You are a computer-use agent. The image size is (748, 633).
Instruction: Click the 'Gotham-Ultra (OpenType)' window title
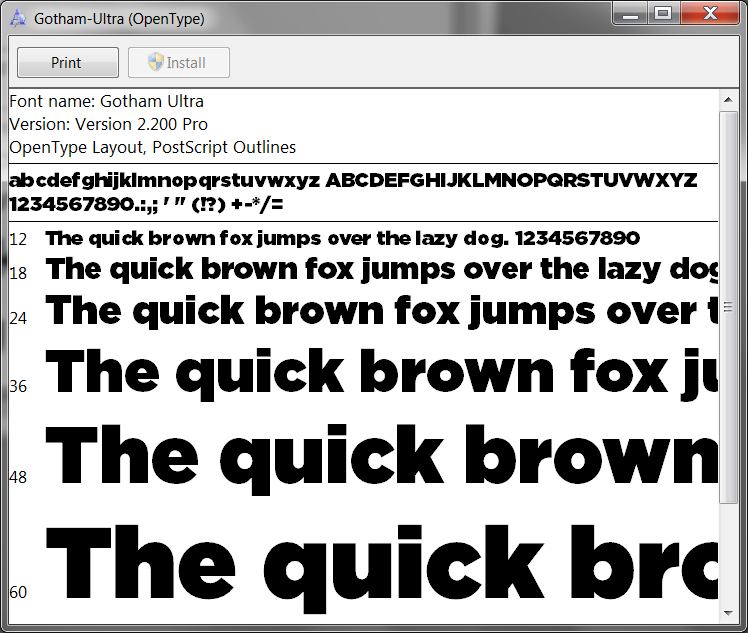pyautogui.click(x=119, y=19)
